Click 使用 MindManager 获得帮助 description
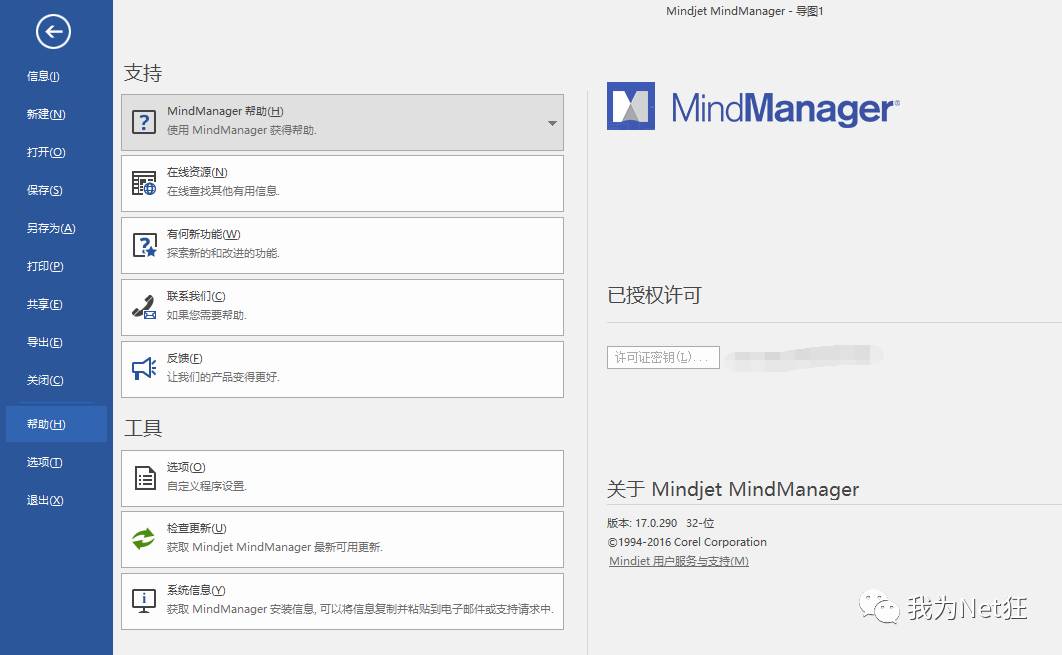The width and height of the screenshot is (1062, 655). 242,130
